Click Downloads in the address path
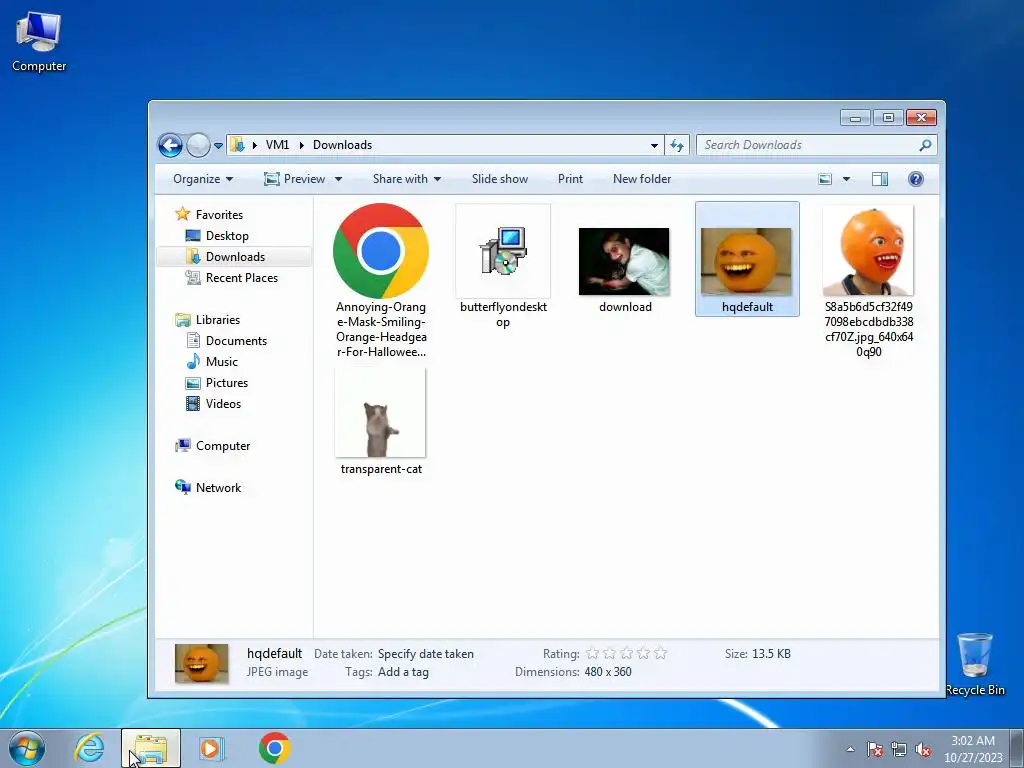Screen dimensions: 1024x768 (342, 145)
